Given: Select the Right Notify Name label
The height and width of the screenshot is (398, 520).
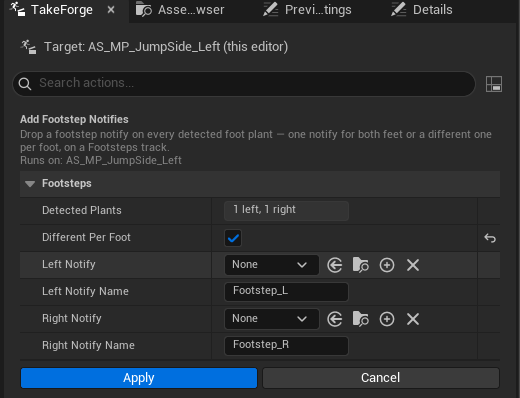Looking at the screenshot, I should point(88,346).
